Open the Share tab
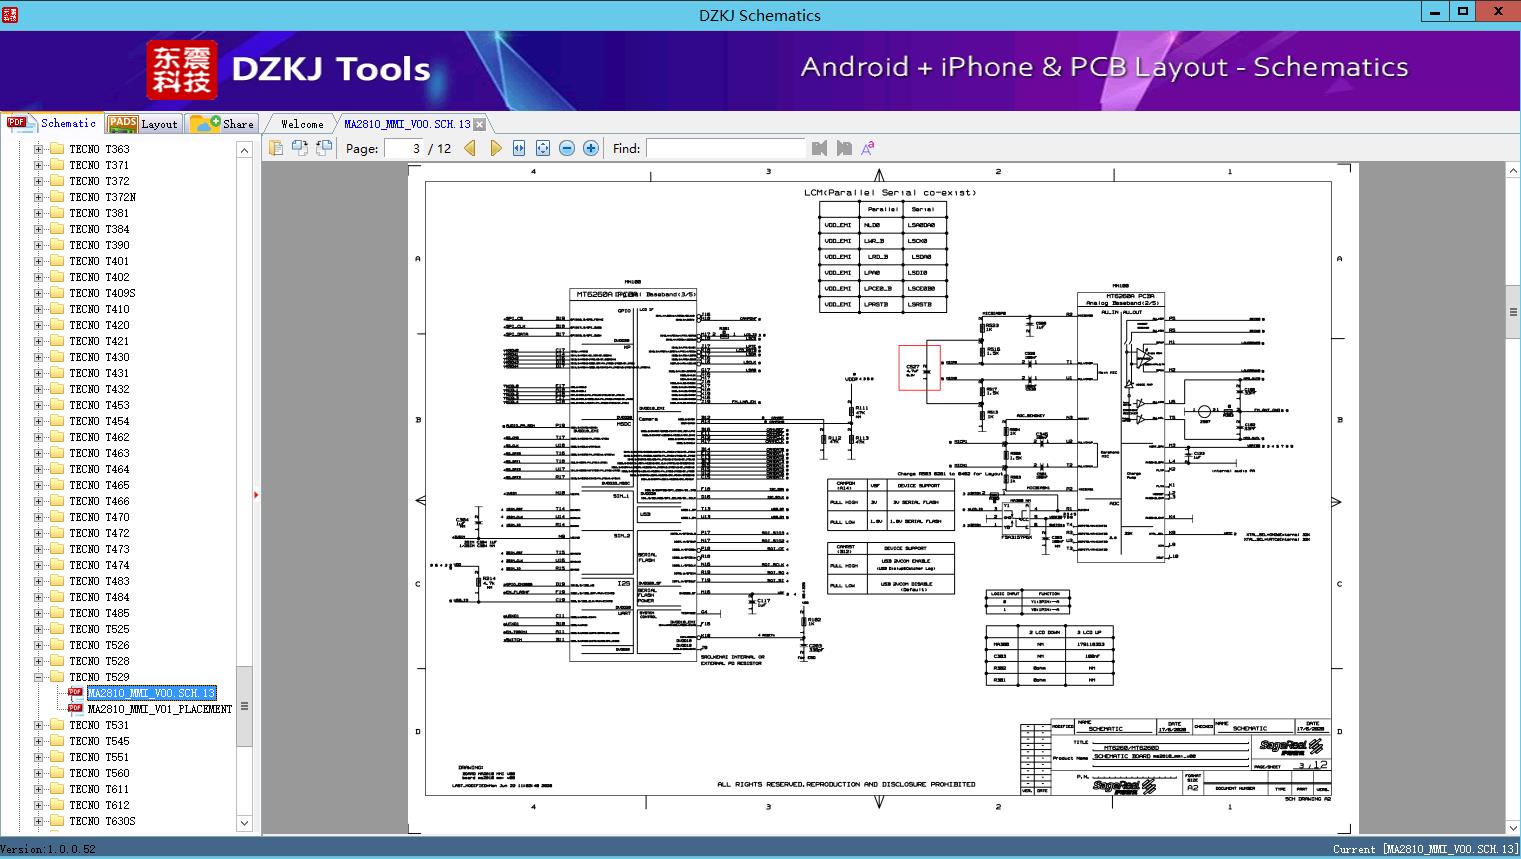This screenshot has height=859, width=1521. [222, 124]
